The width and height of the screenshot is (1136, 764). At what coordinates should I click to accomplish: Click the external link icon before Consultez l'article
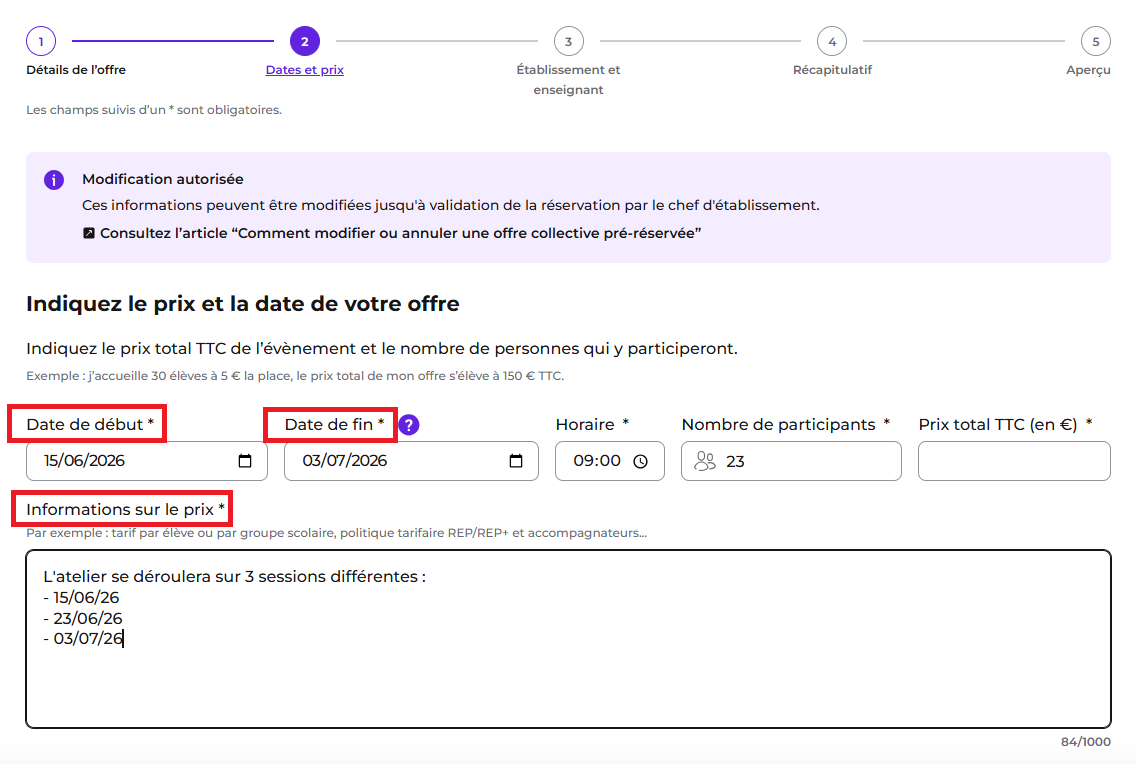click(x=88, y=233)
